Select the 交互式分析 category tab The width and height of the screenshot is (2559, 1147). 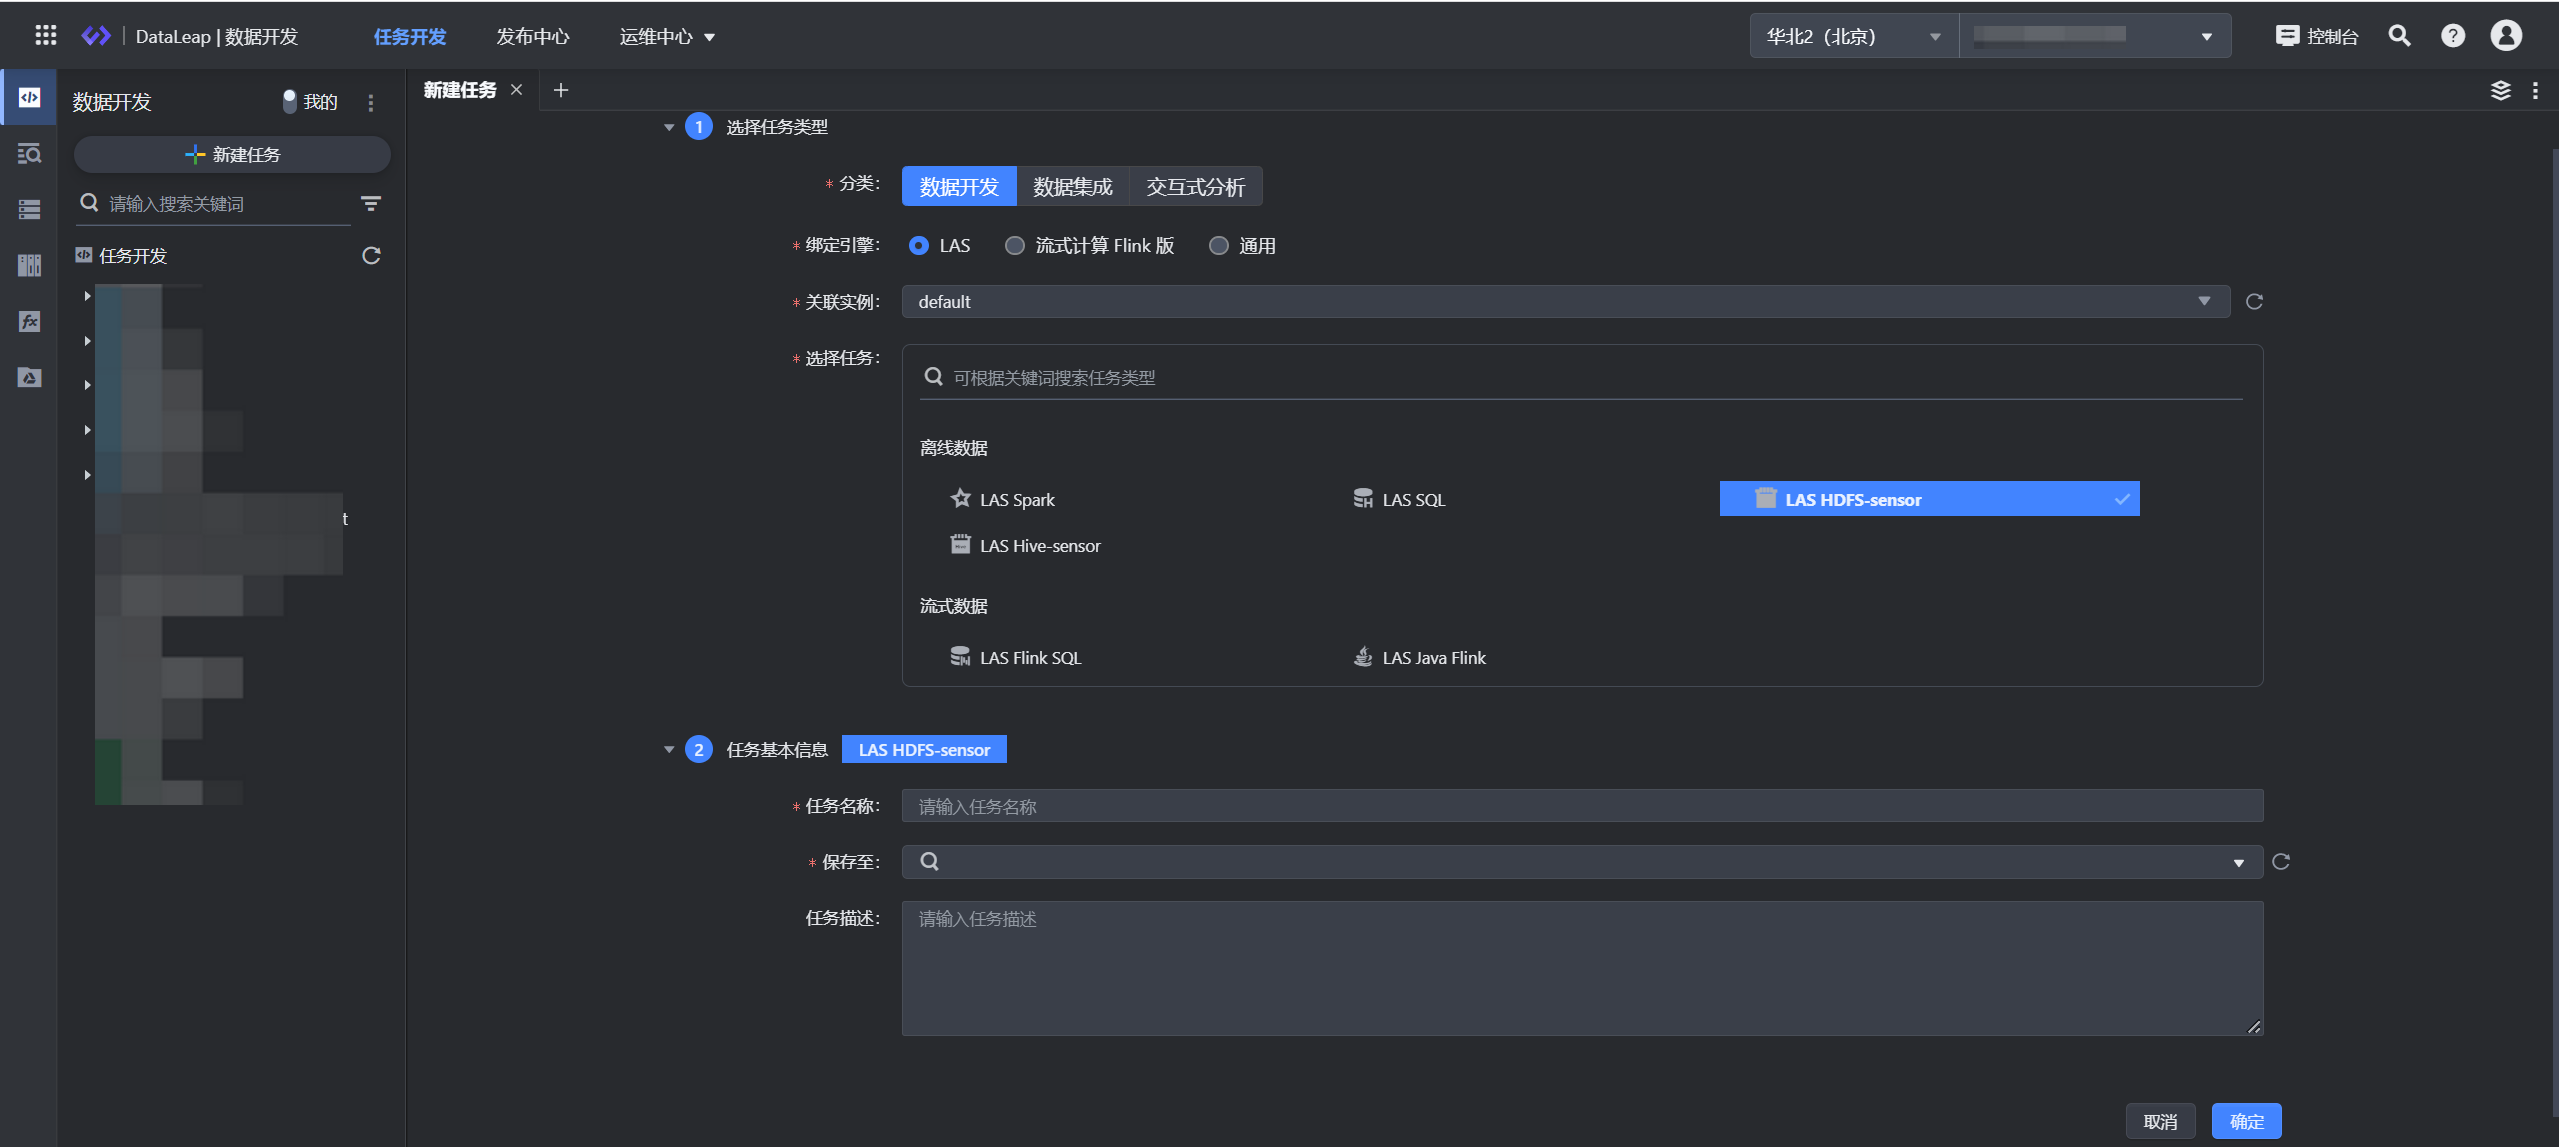(1195, 187)
